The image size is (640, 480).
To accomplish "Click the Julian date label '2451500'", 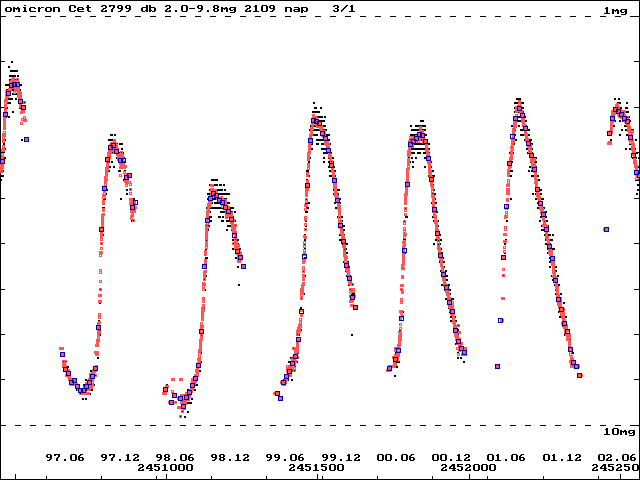I will tap(316, 467).
